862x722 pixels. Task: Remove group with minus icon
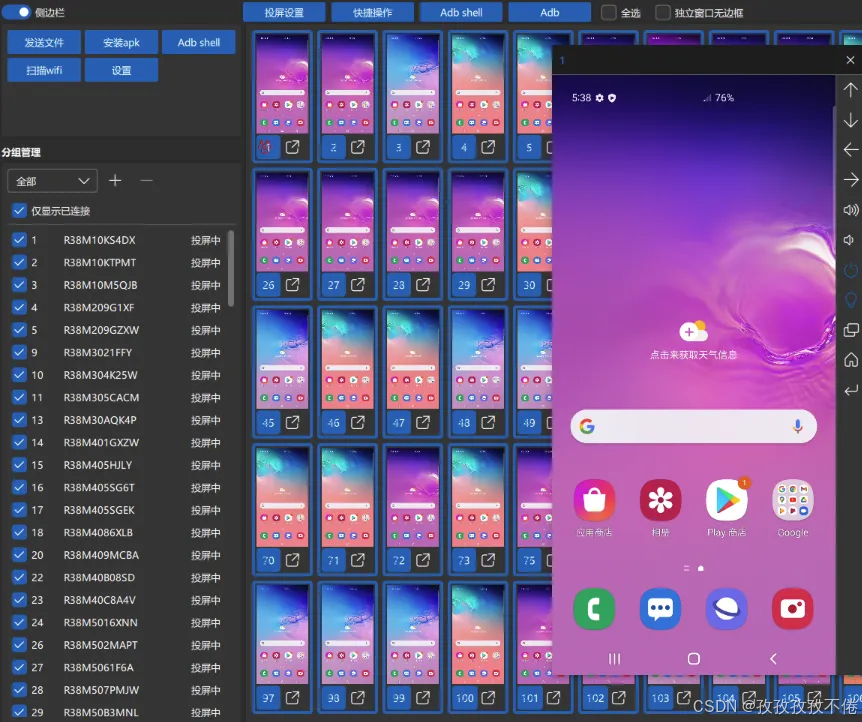[146, 180]
